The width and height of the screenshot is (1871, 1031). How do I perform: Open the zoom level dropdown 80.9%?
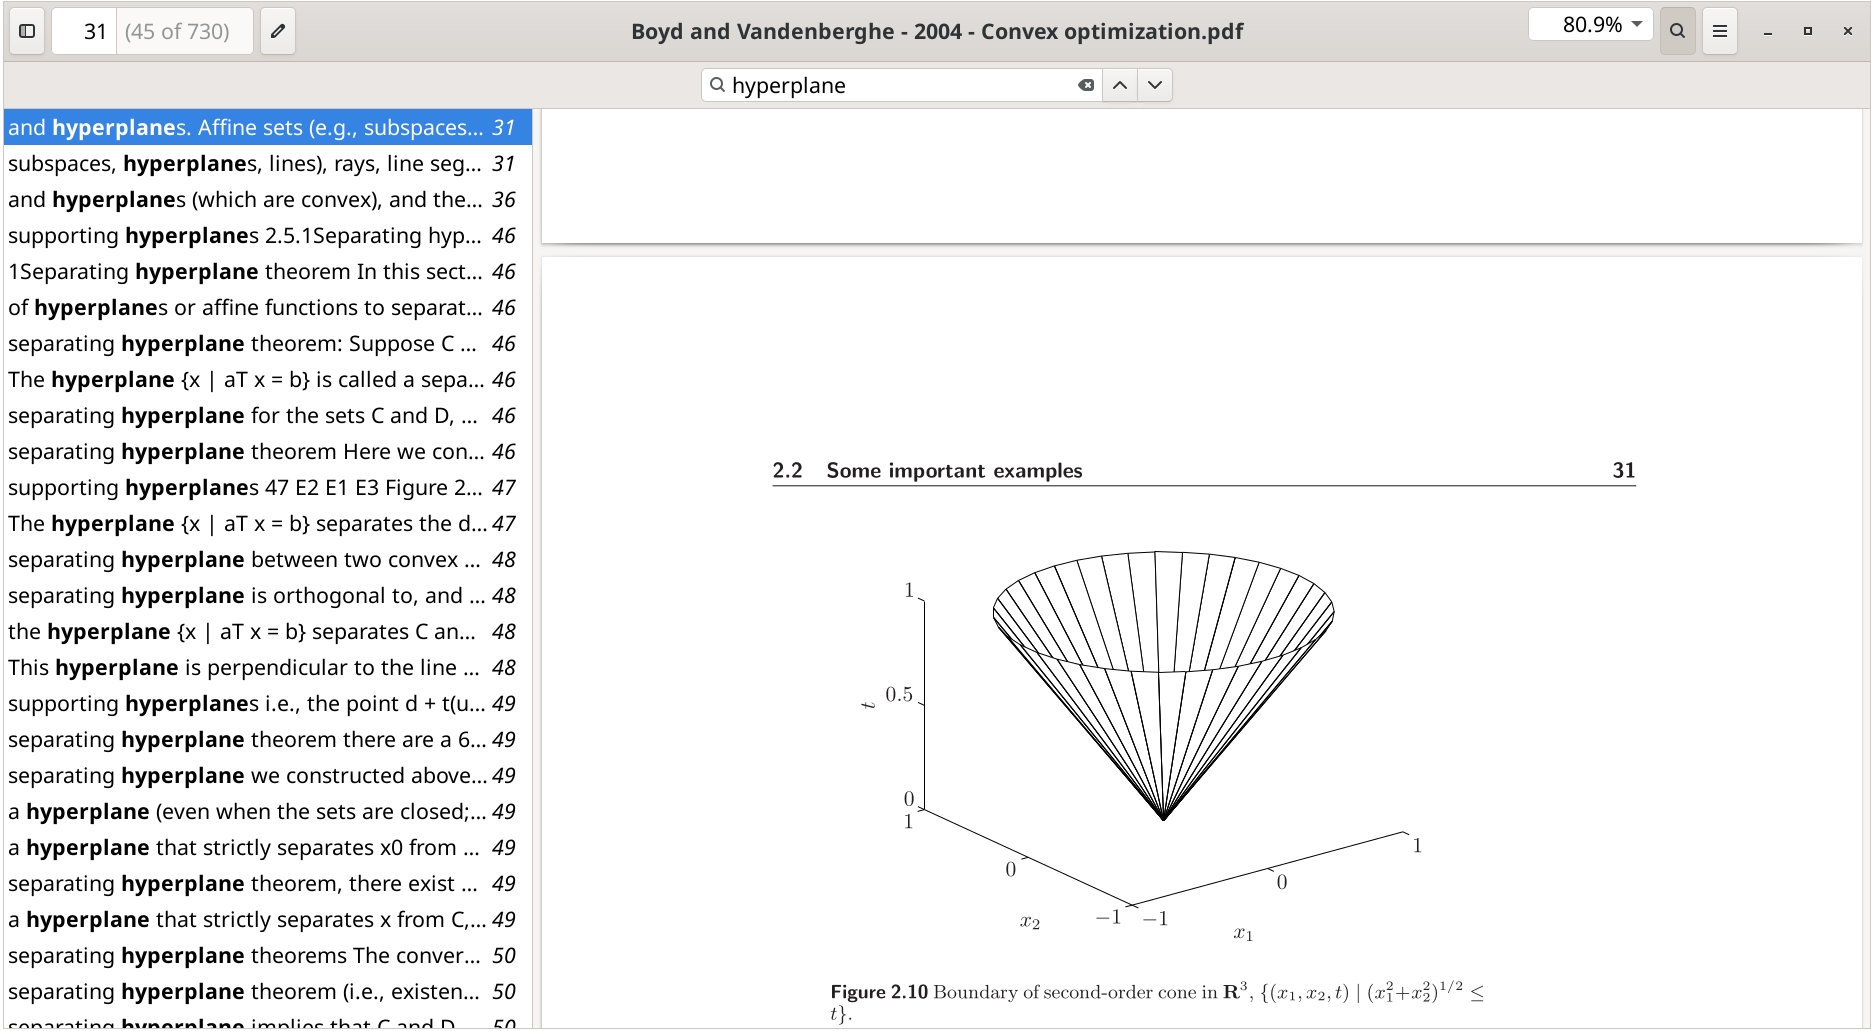tap(1591, 25)
